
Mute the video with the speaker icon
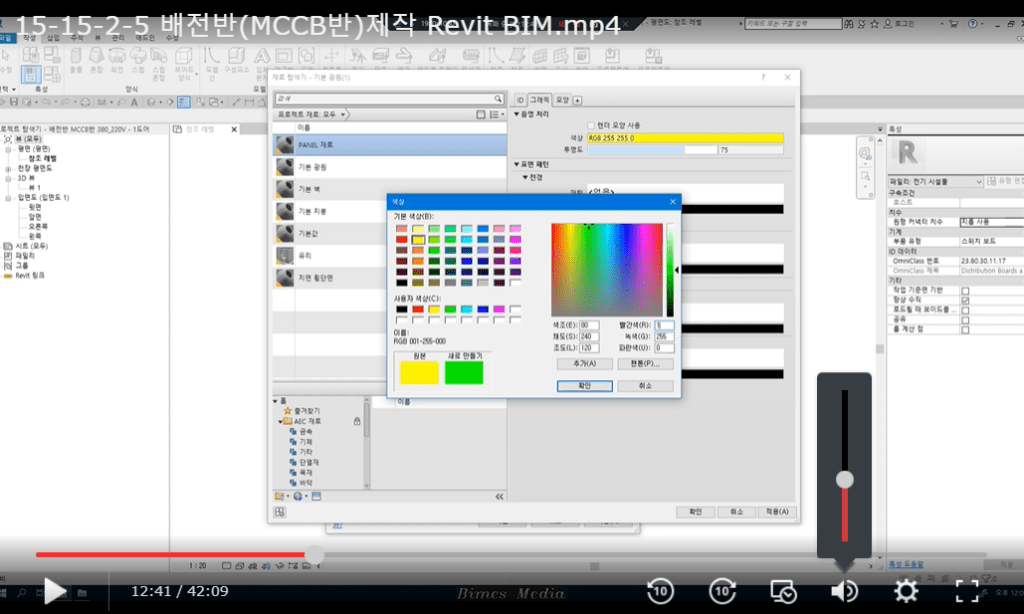click(x=844, y=591)
